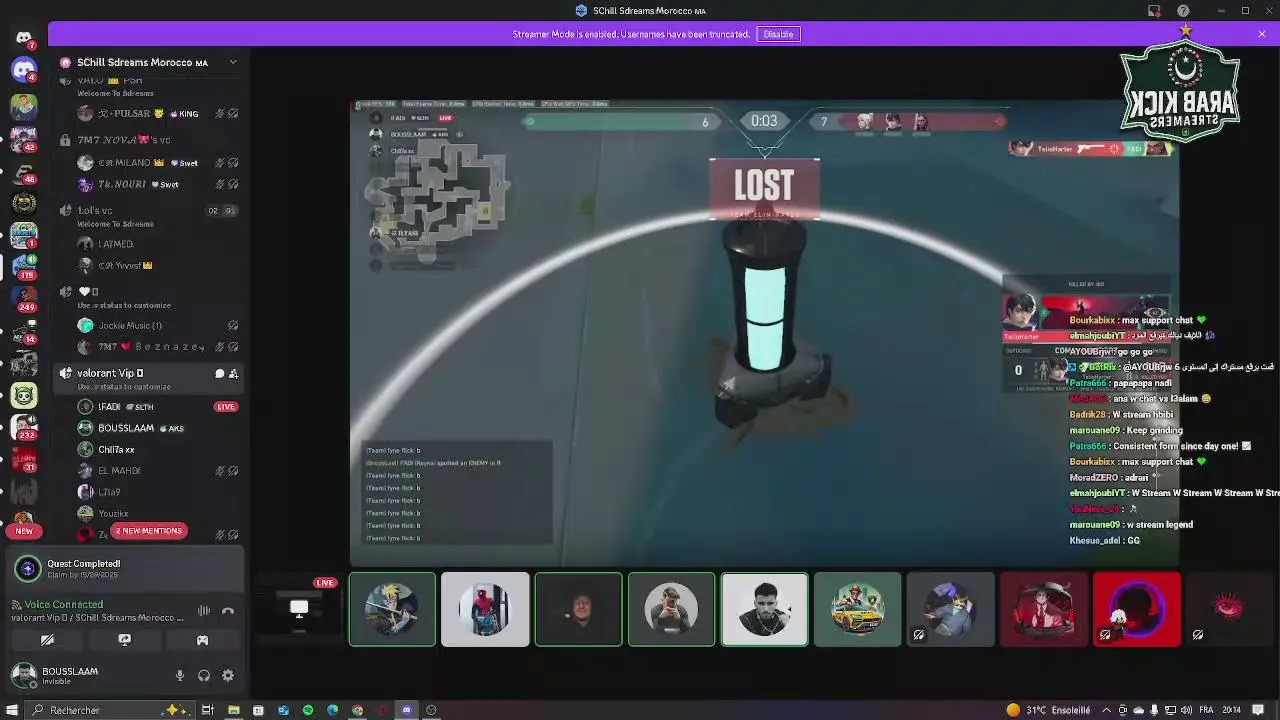Open Discord direct messages home icon

click(24, 38)
